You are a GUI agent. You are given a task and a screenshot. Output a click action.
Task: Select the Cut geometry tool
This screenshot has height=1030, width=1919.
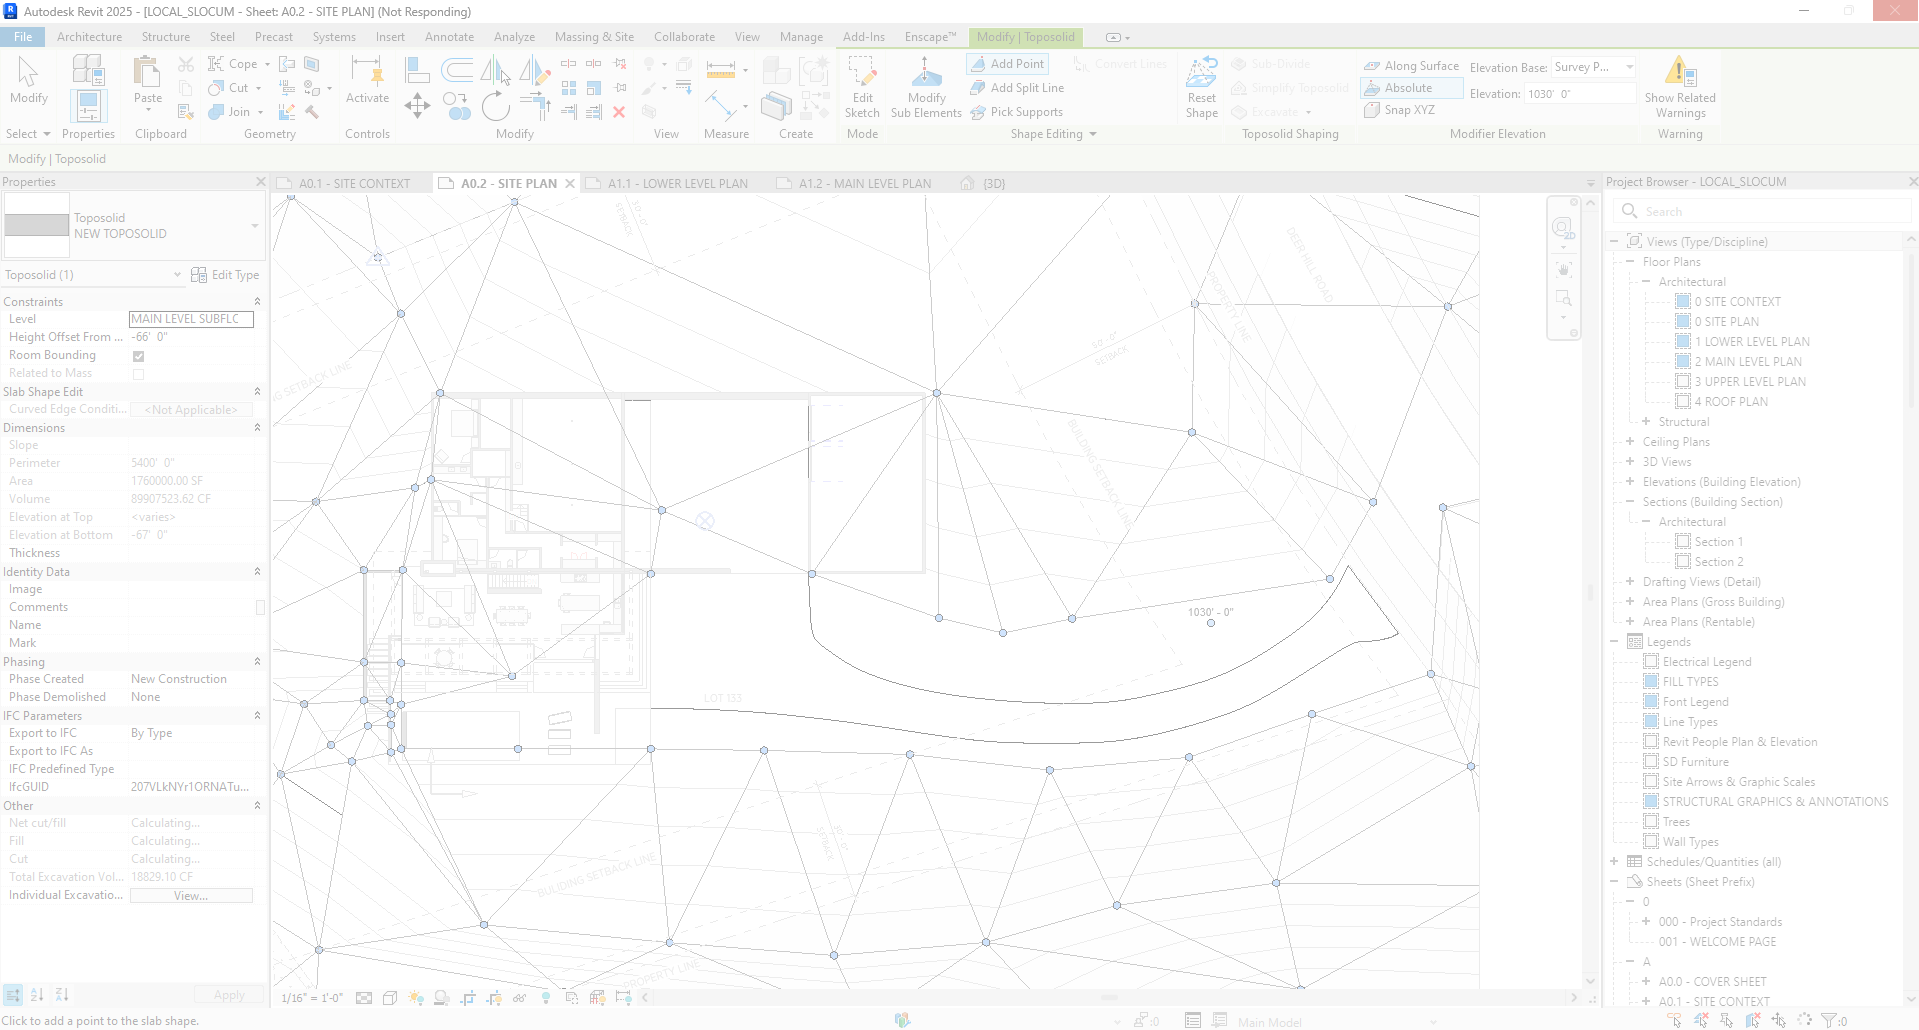coord(229,87)
